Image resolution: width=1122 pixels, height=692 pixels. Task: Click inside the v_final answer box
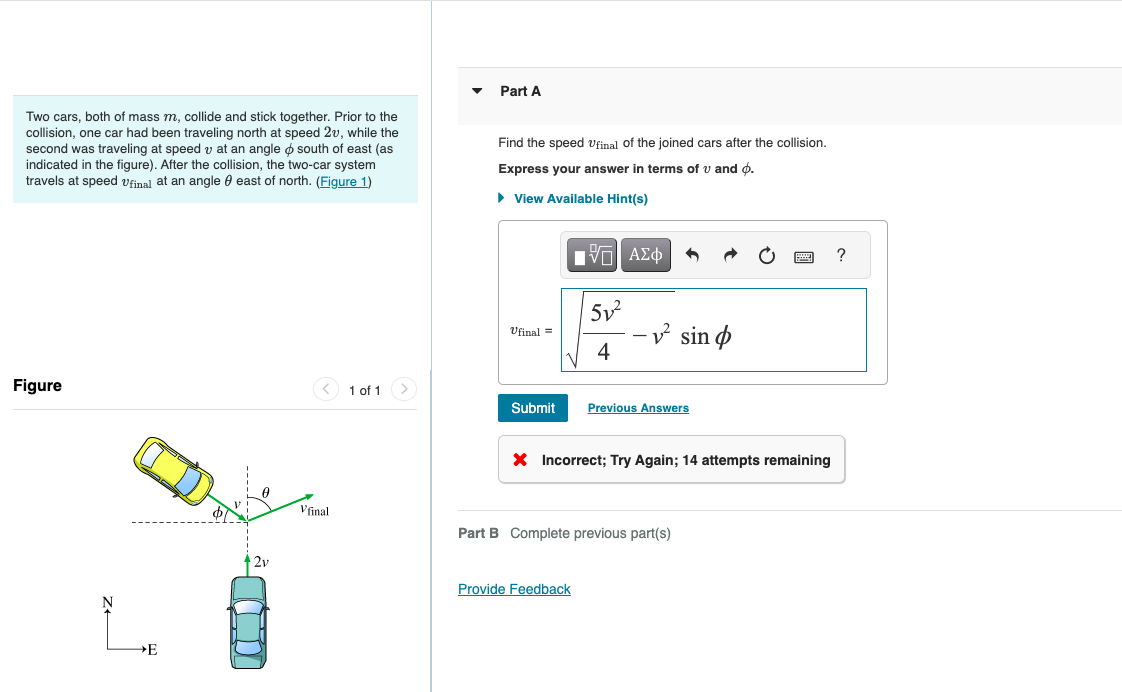pyautogui.click(x=714, y=330)
